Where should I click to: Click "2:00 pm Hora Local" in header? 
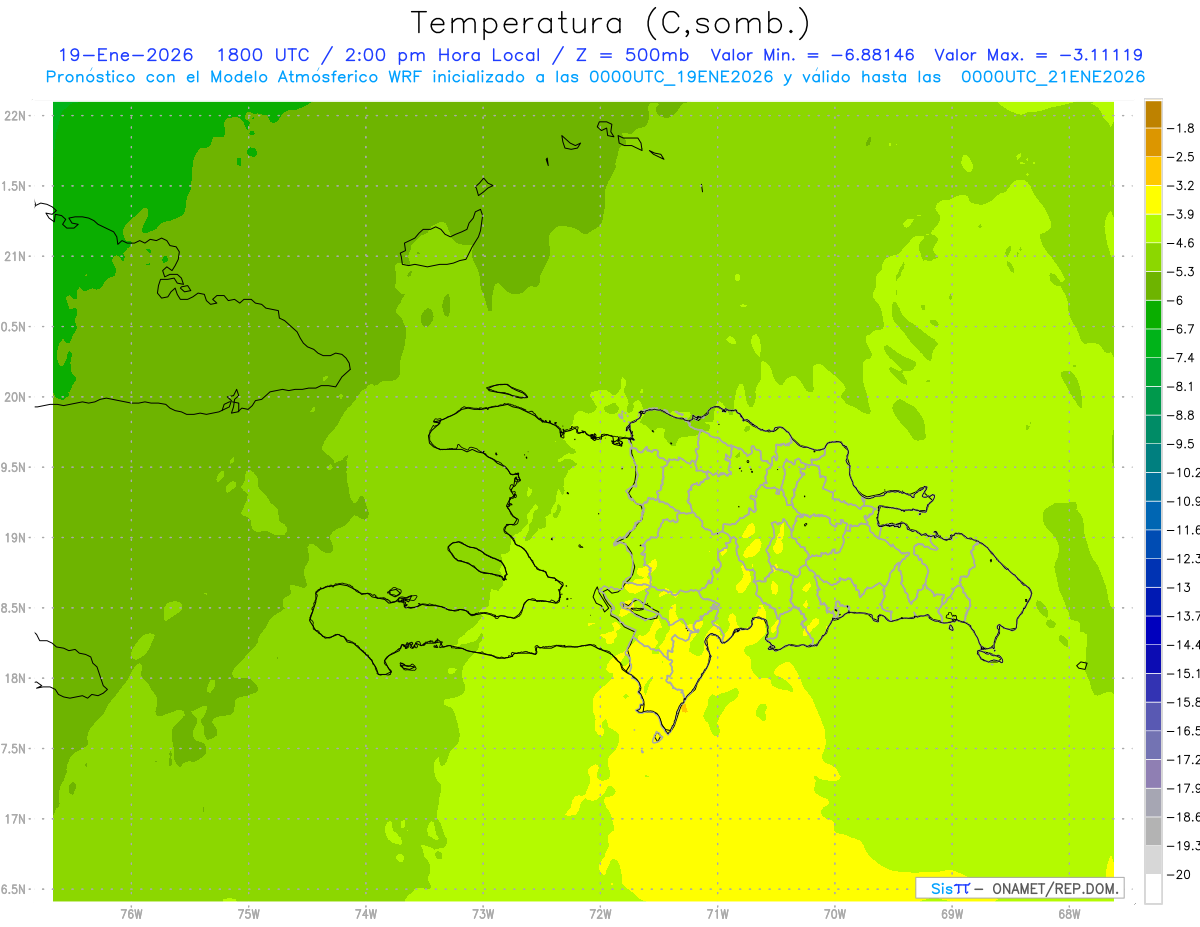pos(455,55)
